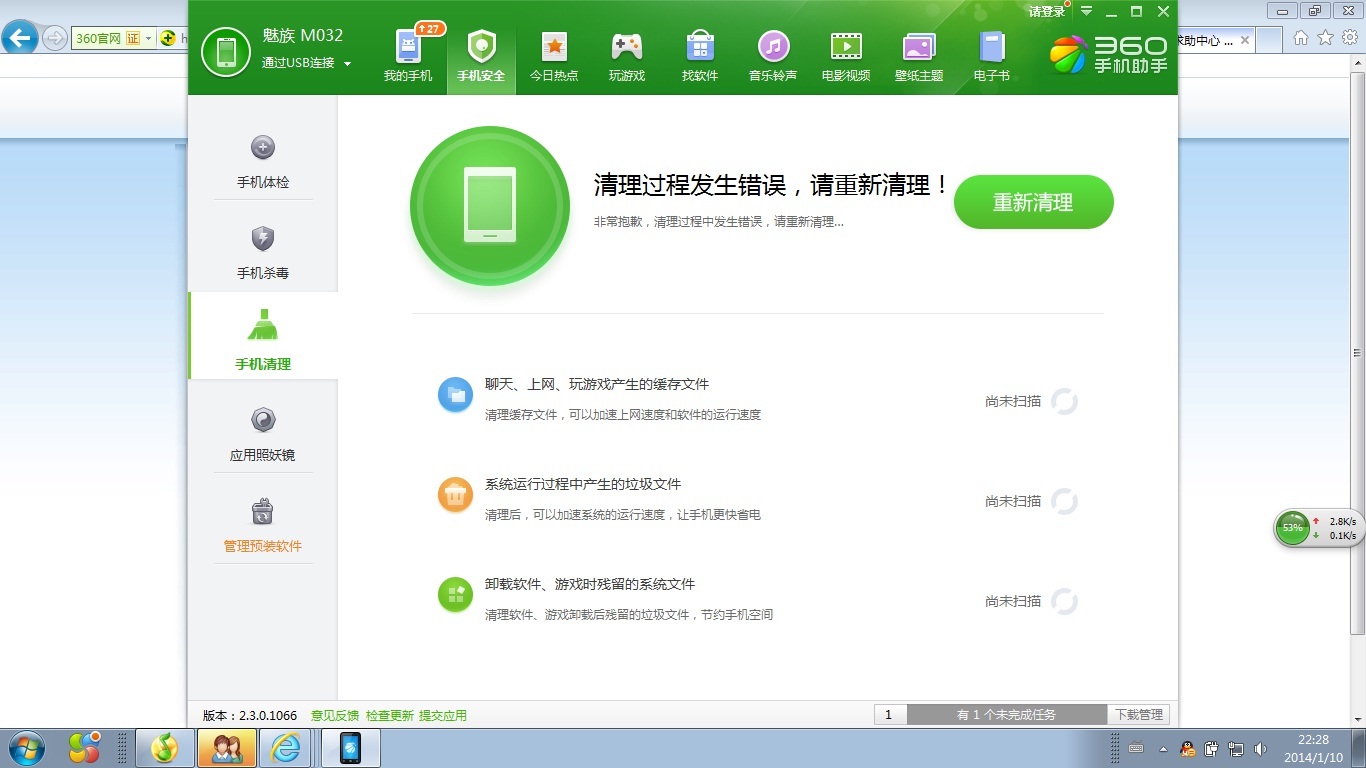Click 卸载软件、游戏时残留的系统文件 text
The height and width of the screenshot is (768, 1366).
coord(590,584)
